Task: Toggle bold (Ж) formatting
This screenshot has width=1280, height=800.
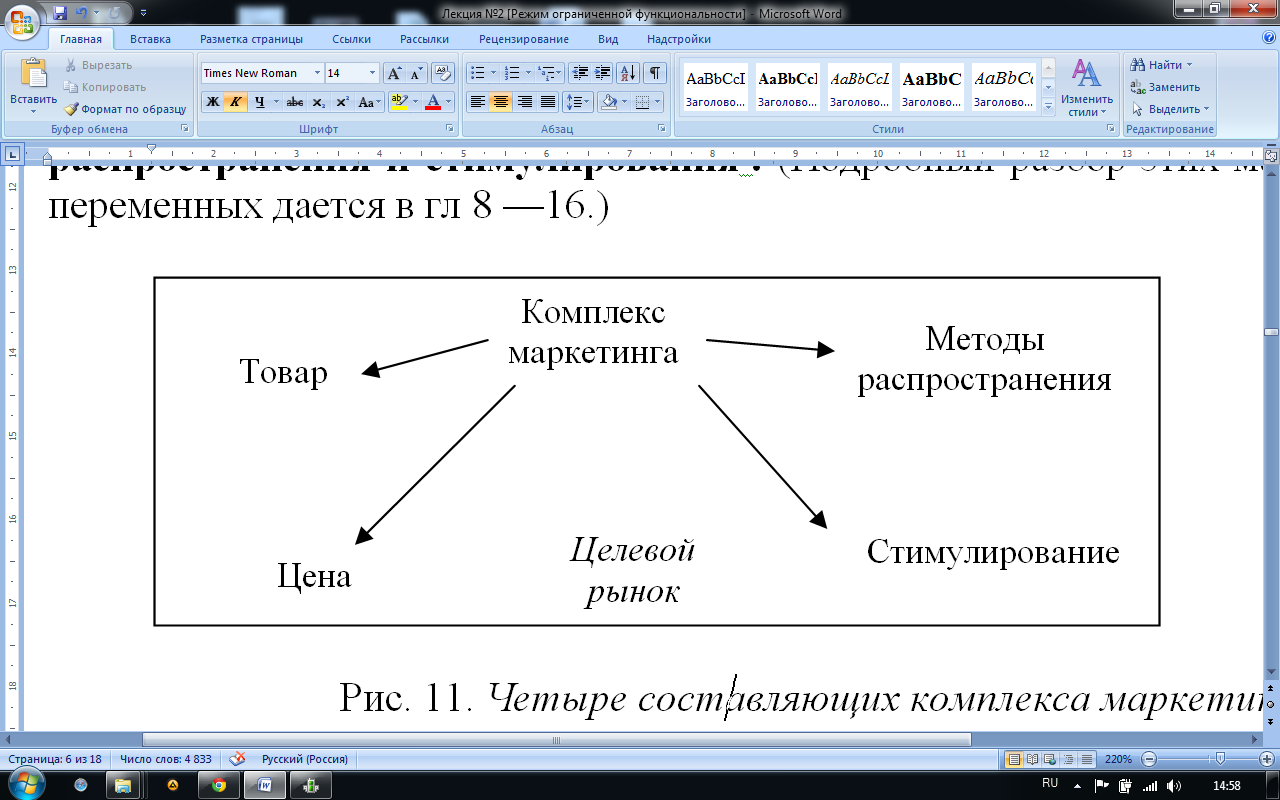Action: (x=213, y=102)
